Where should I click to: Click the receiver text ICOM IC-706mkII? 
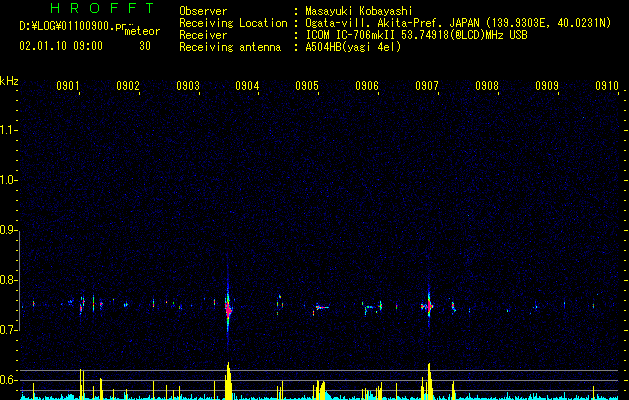coord(351,35)
